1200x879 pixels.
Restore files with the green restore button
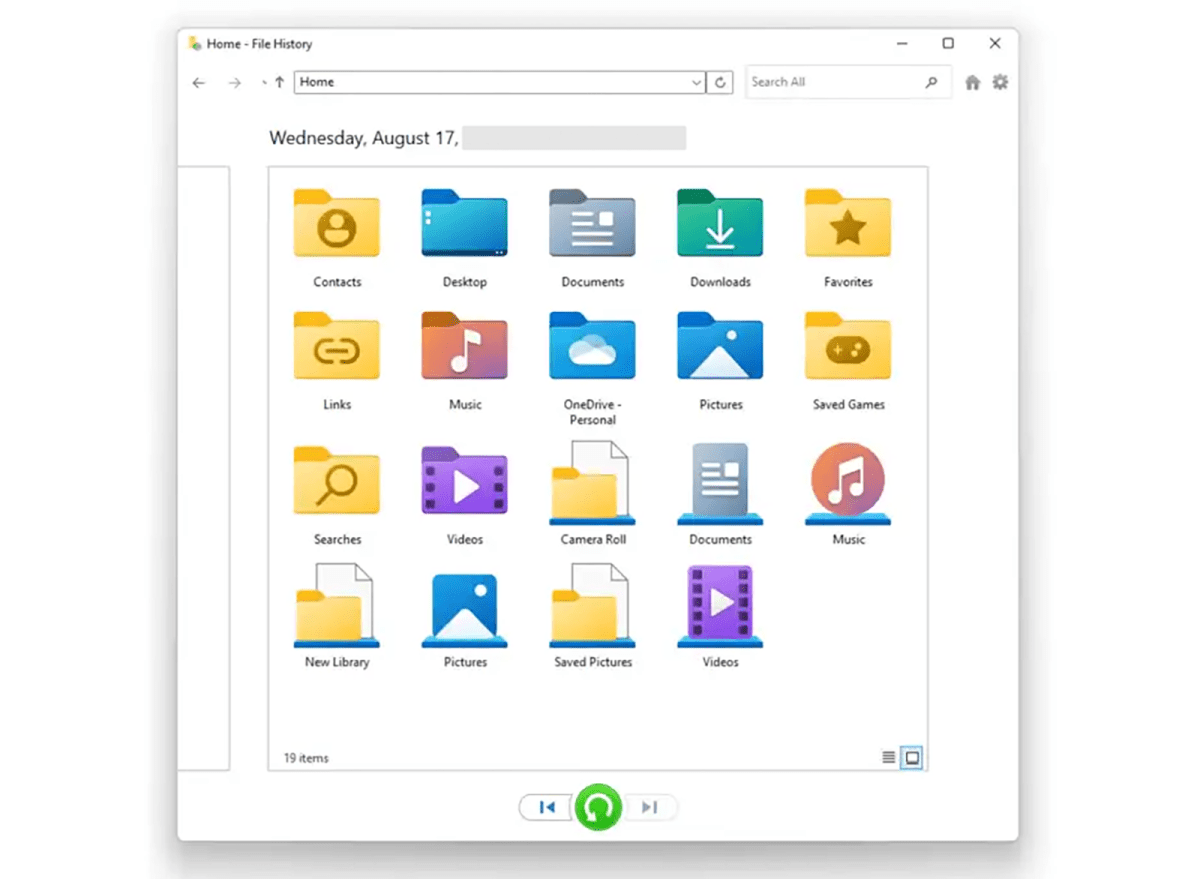point(597,807)
